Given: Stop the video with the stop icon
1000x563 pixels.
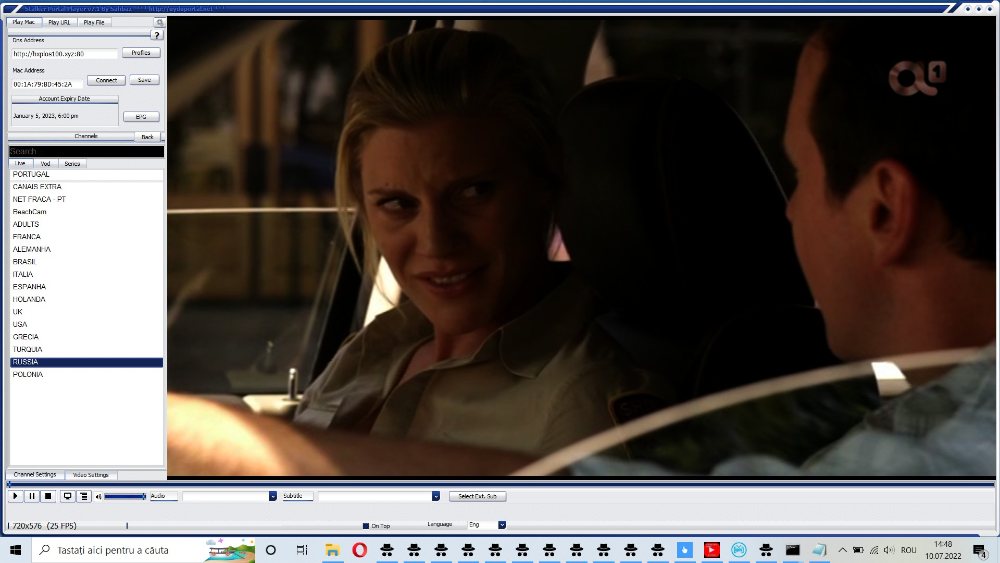Looking at the screenshot, I should (x=48, y=496).
